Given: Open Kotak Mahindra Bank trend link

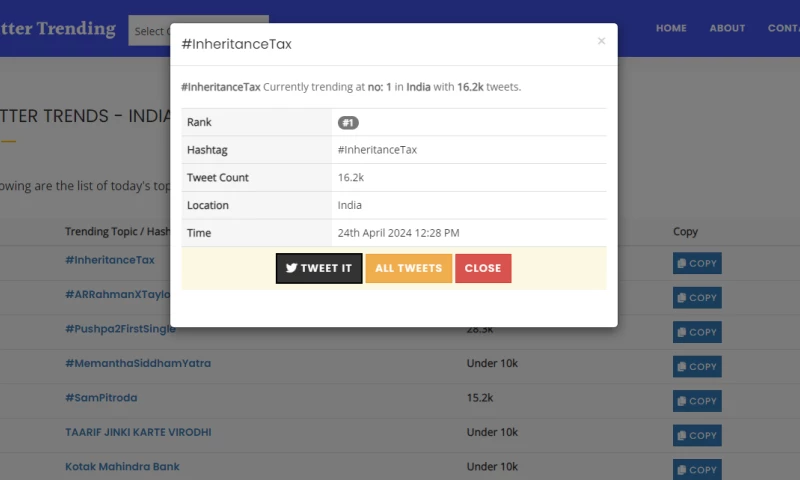Looking at the screenshot, I should [122, 467].
